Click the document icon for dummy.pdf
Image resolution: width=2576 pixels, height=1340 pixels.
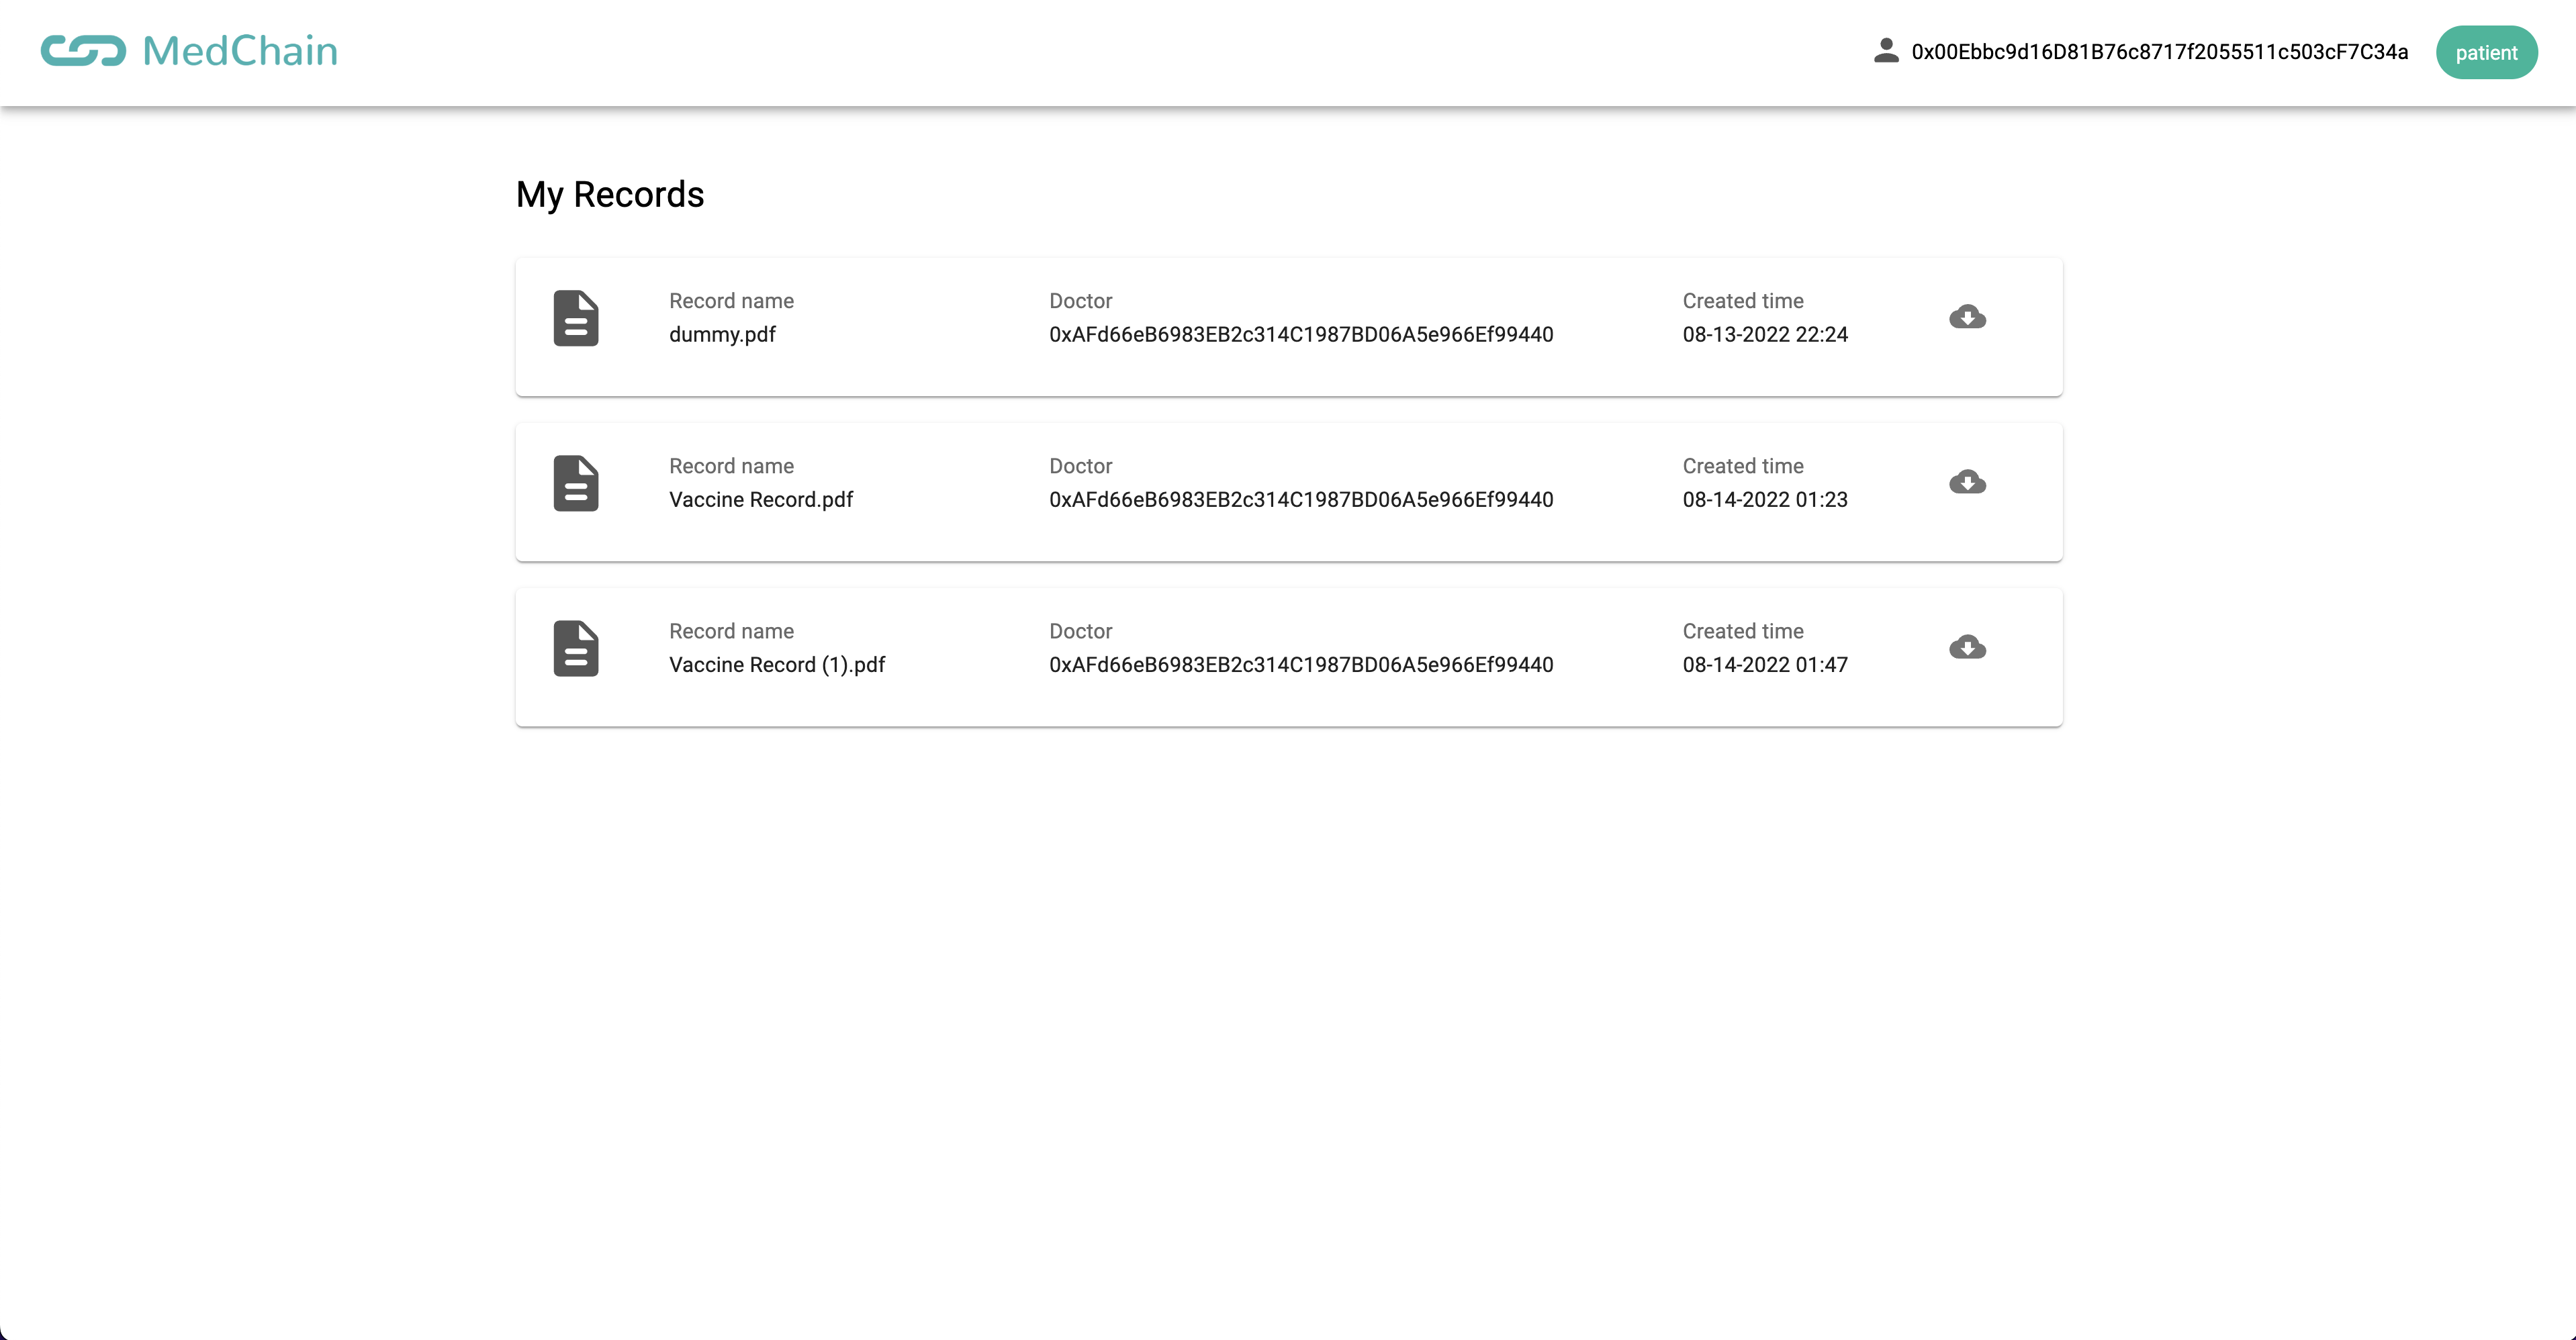click(x=576, y=318)
